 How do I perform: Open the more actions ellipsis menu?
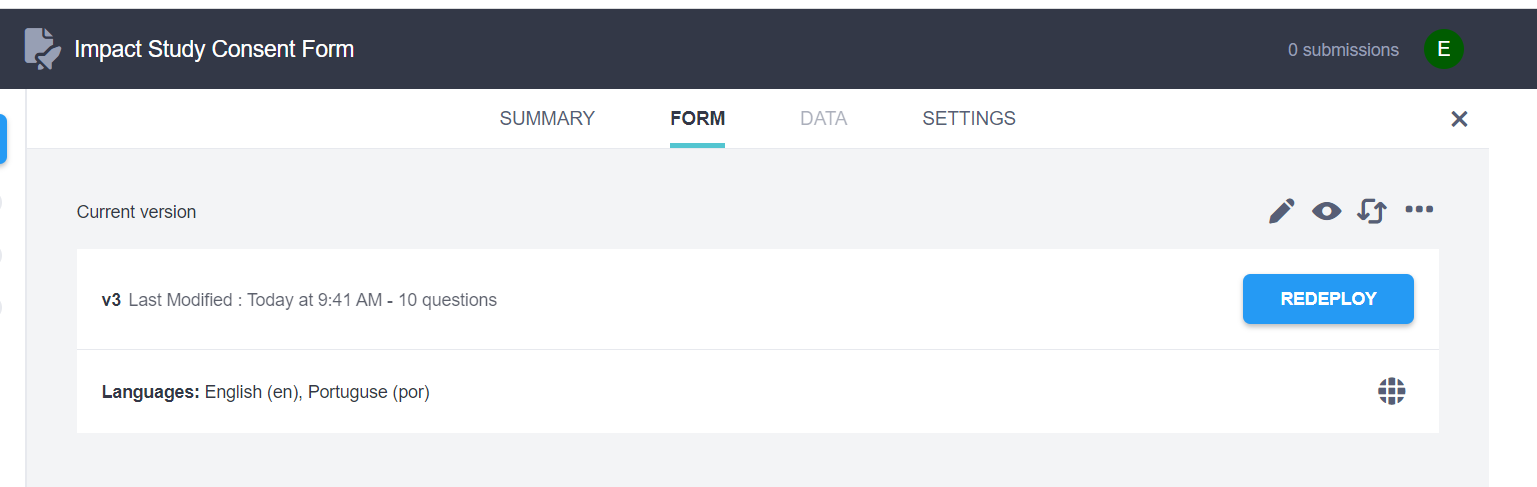(x=1419, y=209)
